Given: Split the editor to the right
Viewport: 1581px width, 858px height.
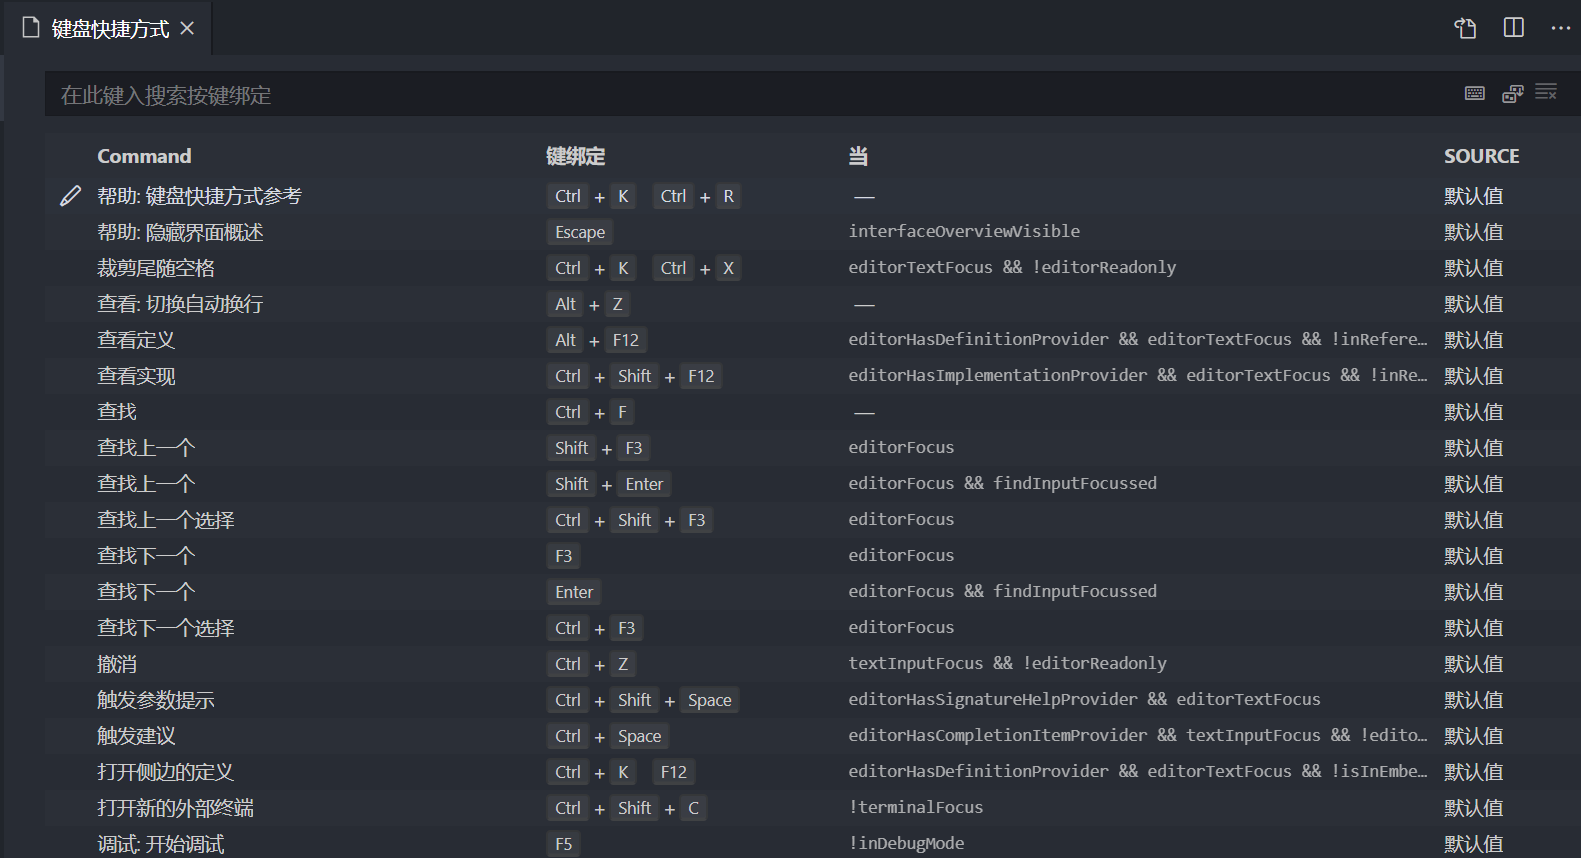Looking at the screenshot, I should [1514, 28].
